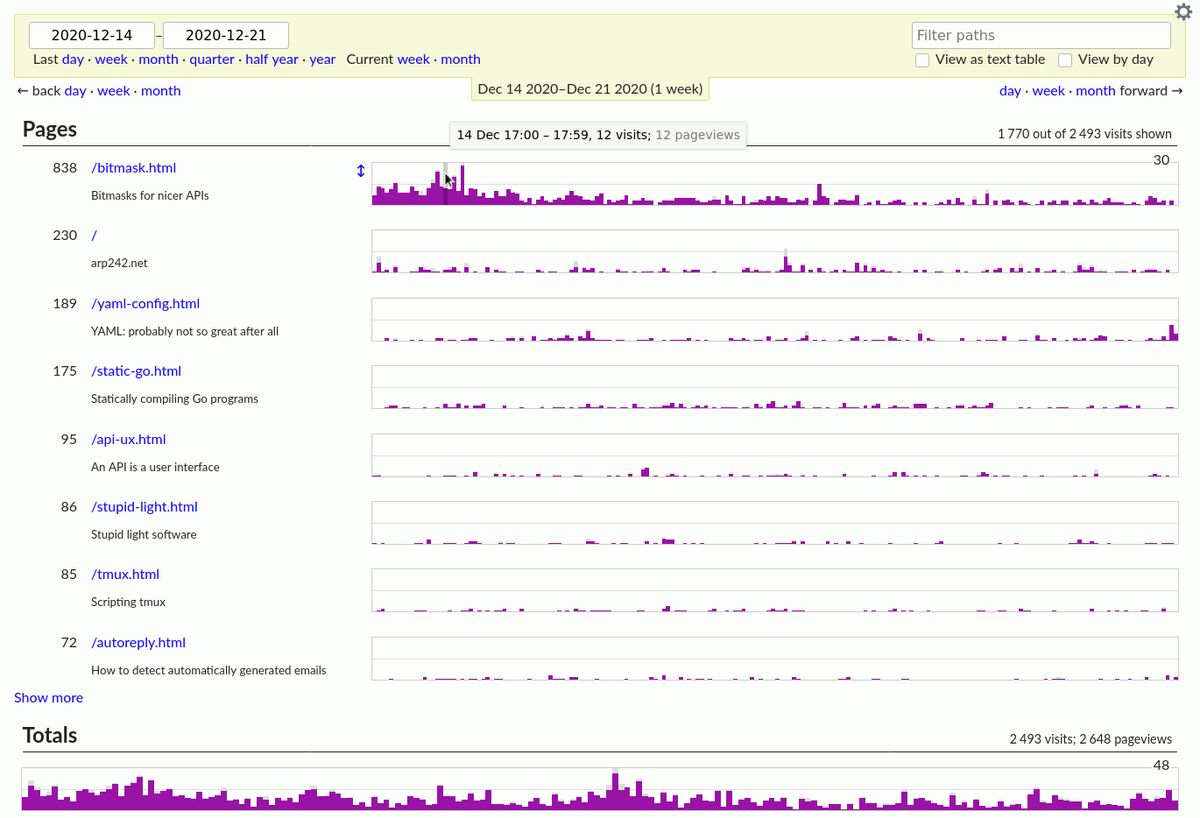The image size is (1200, 818).
Task: Go back one week
Action: point(113,91)
